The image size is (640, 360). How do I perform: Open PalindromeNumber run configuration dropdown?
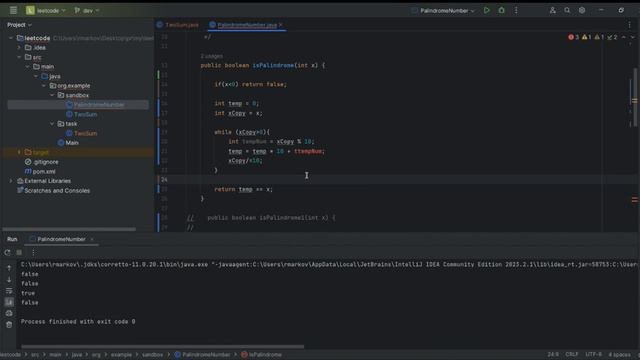443,10
